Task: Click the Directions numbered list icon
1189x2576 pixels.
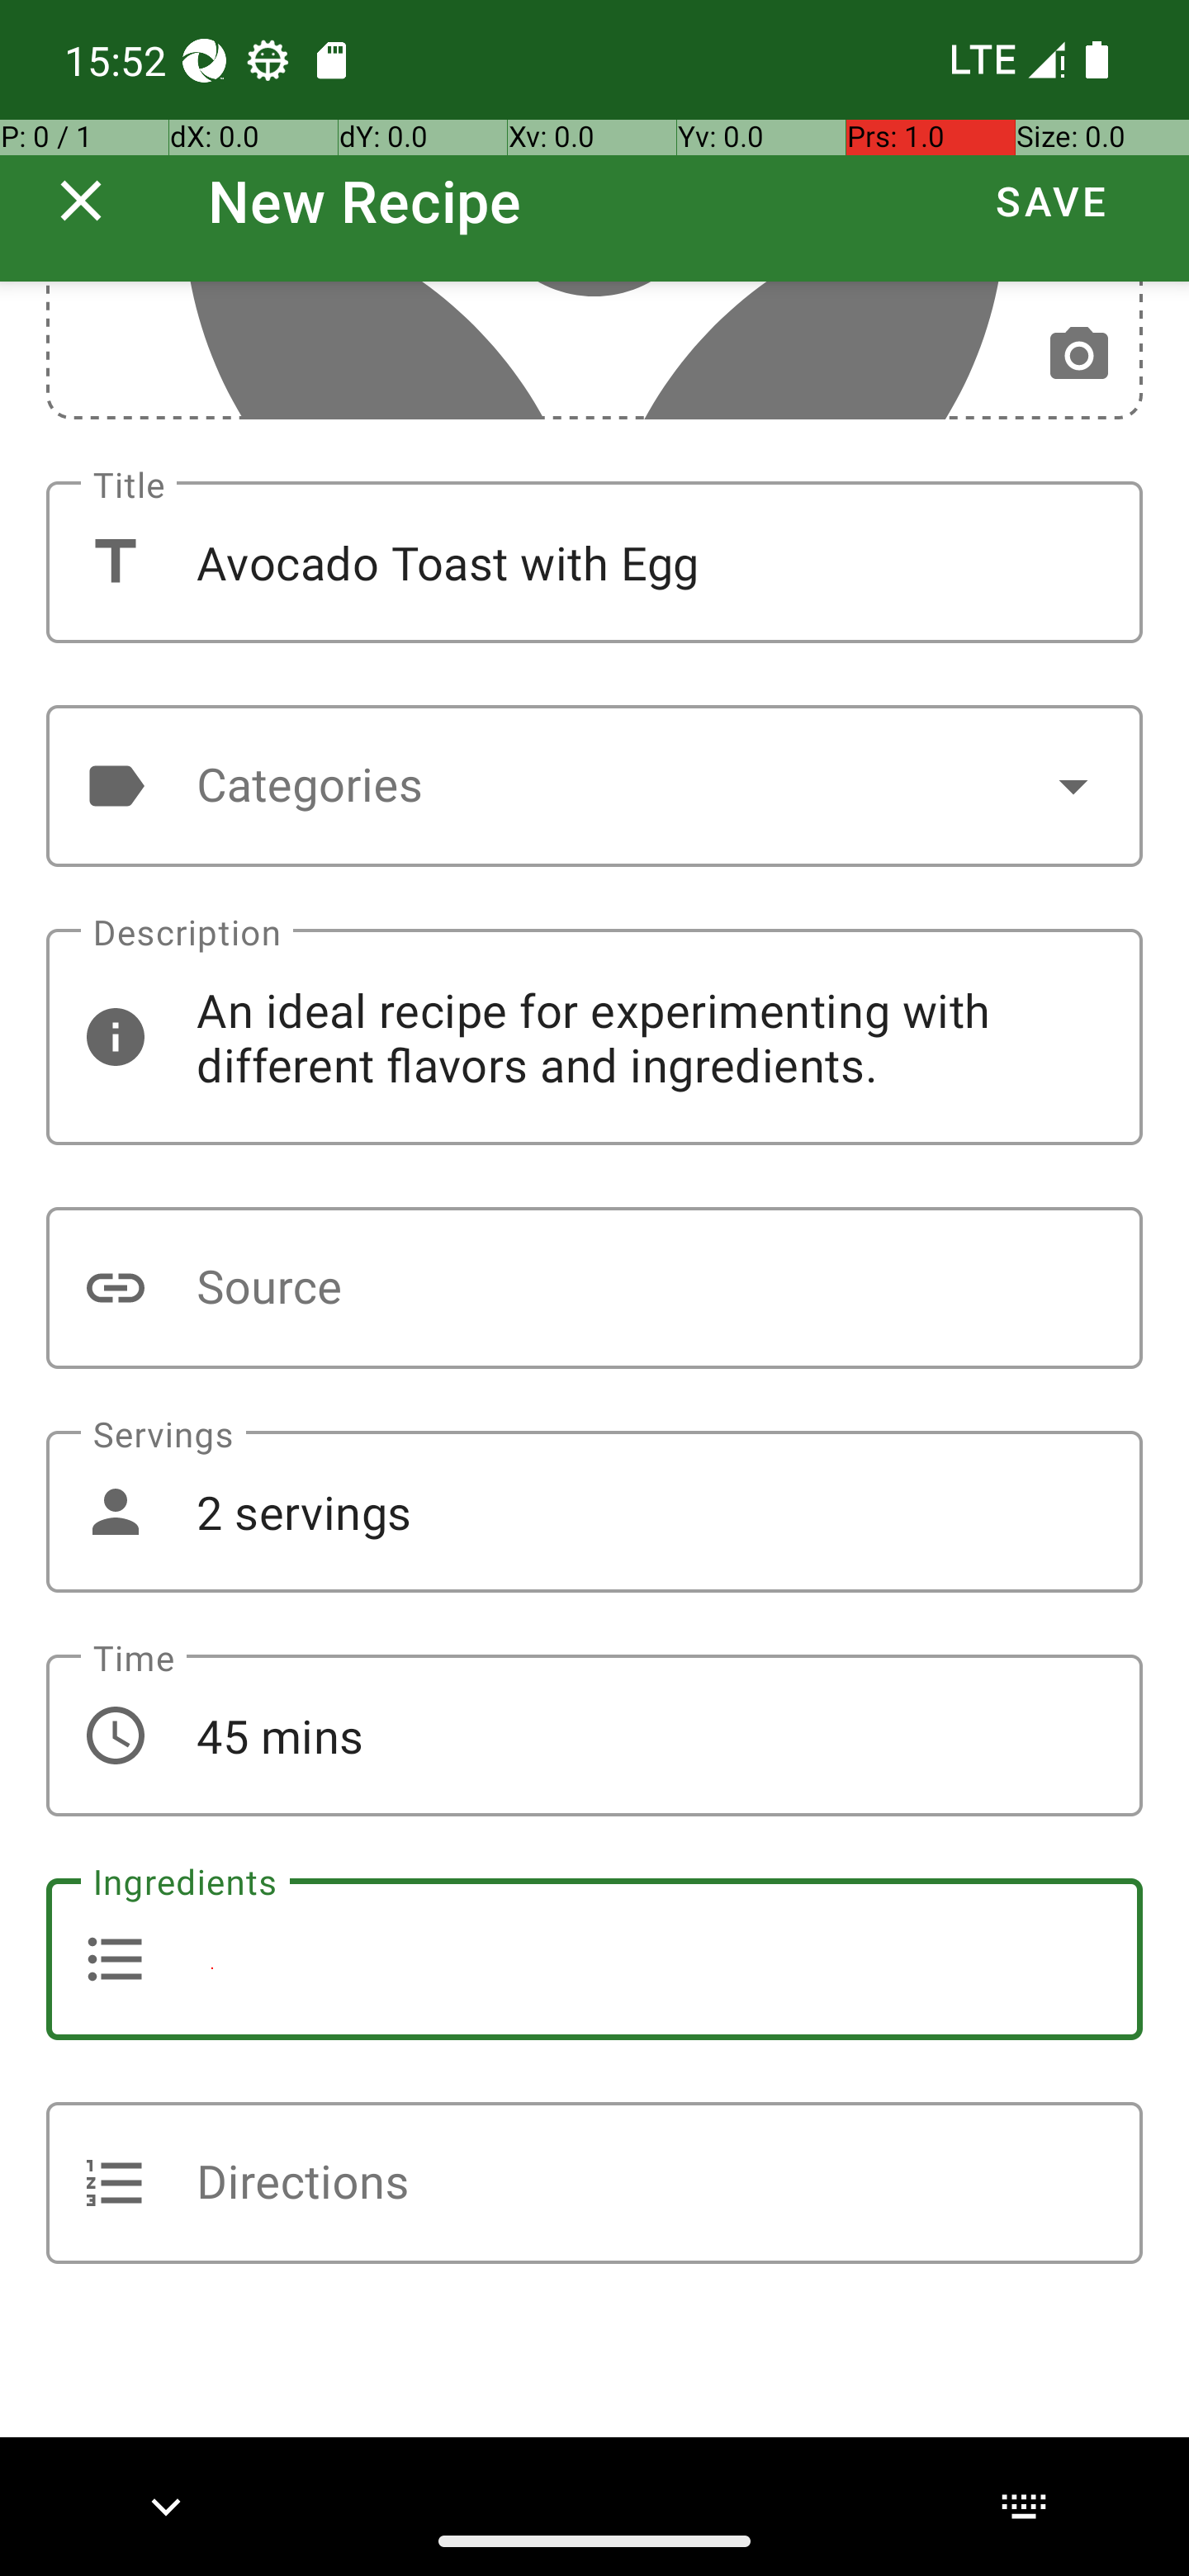Action: click(115, 2183)
